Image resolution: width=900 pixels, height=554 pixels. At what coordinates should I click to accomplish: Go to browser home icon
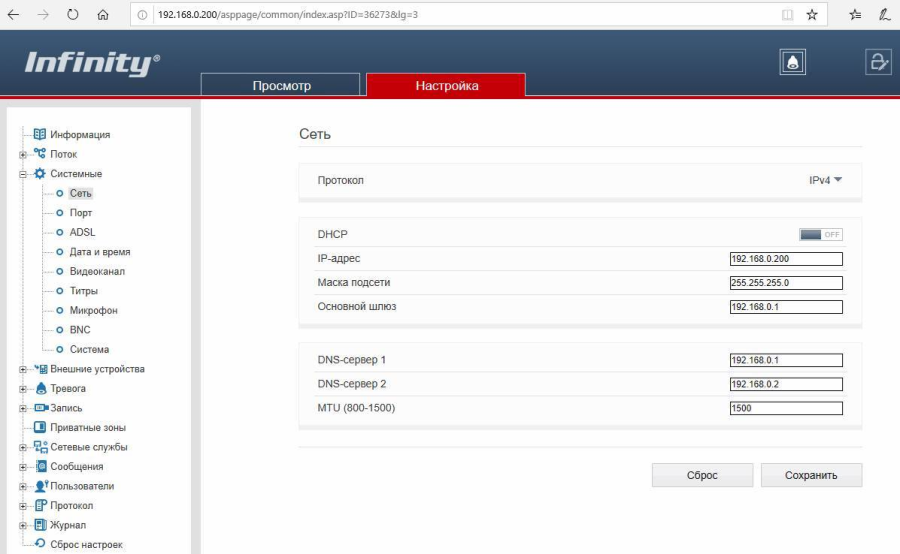103,15
